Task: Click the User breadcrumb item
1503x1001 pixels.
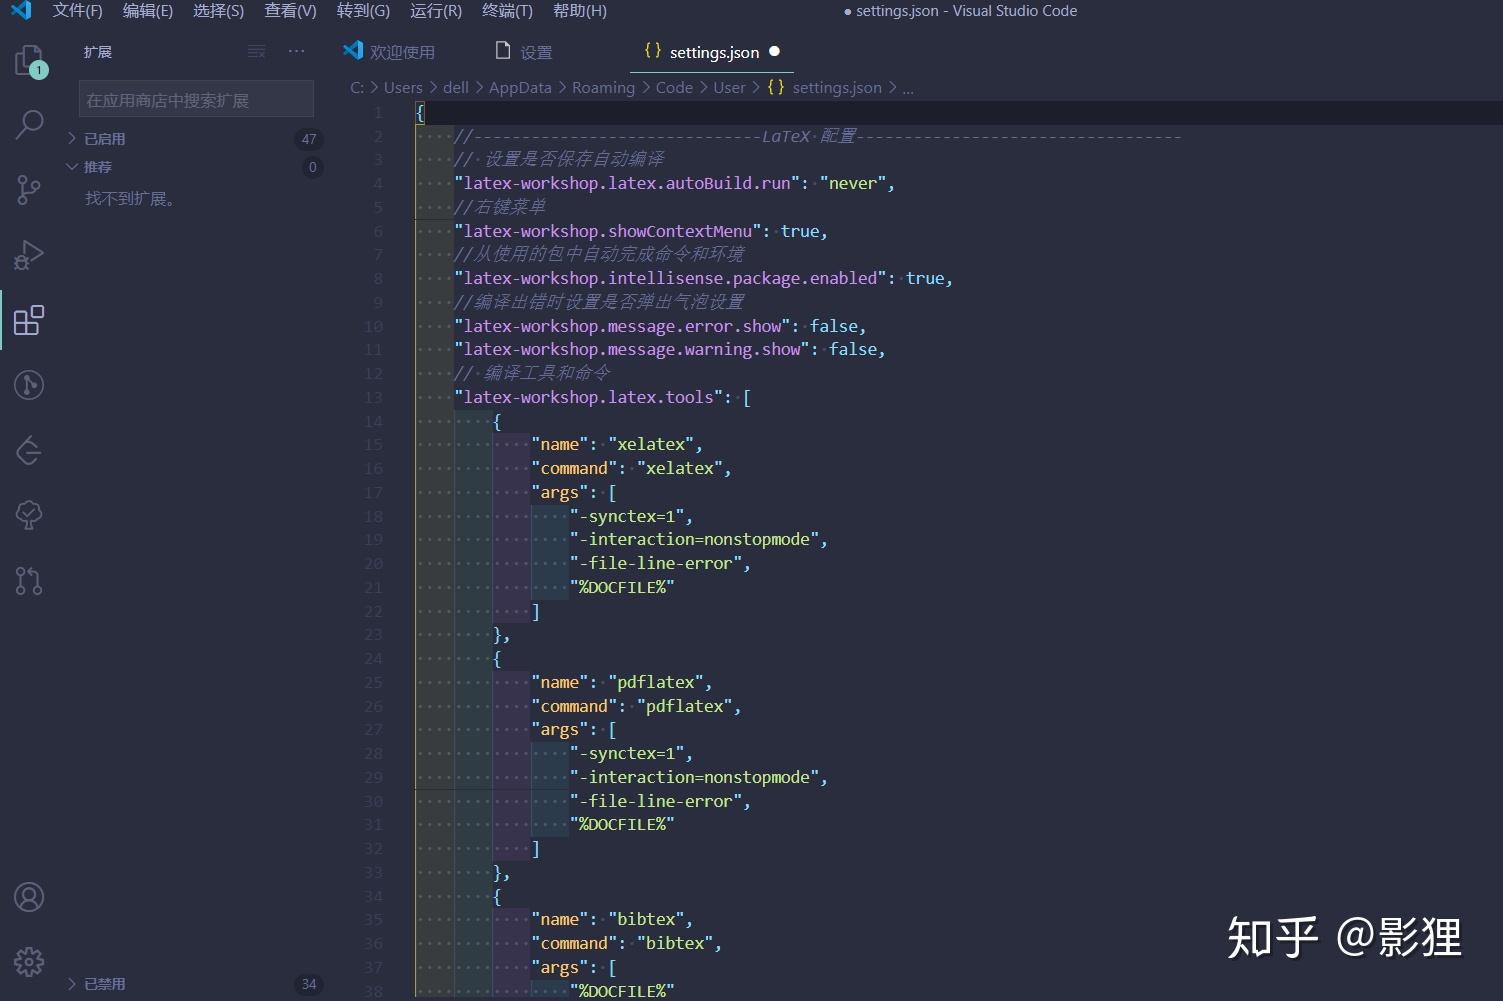Action: (729, 87)
